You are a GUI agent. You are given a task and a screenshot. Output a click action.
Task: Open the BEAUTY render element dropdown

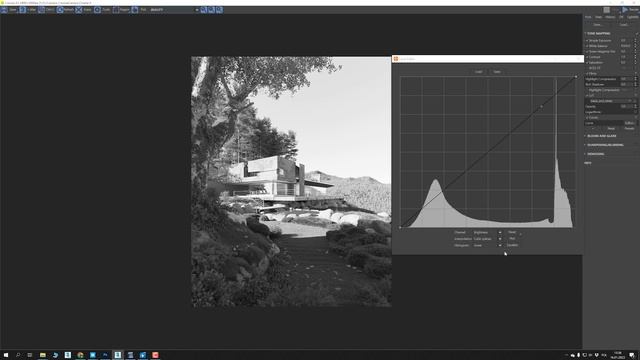tap(174, 9)
